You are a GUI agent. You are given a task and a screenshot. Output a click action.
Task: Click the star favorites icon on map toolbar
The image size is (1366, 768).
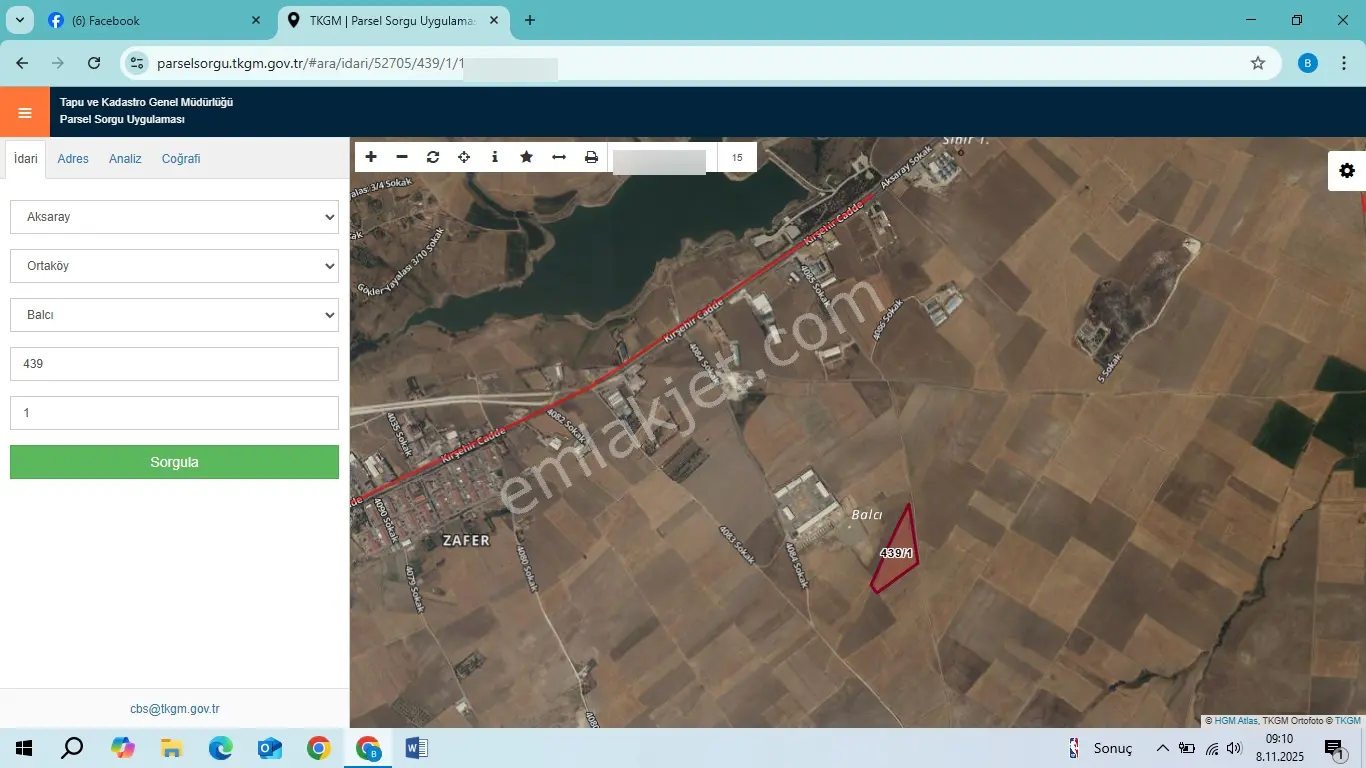pos(527,157)
